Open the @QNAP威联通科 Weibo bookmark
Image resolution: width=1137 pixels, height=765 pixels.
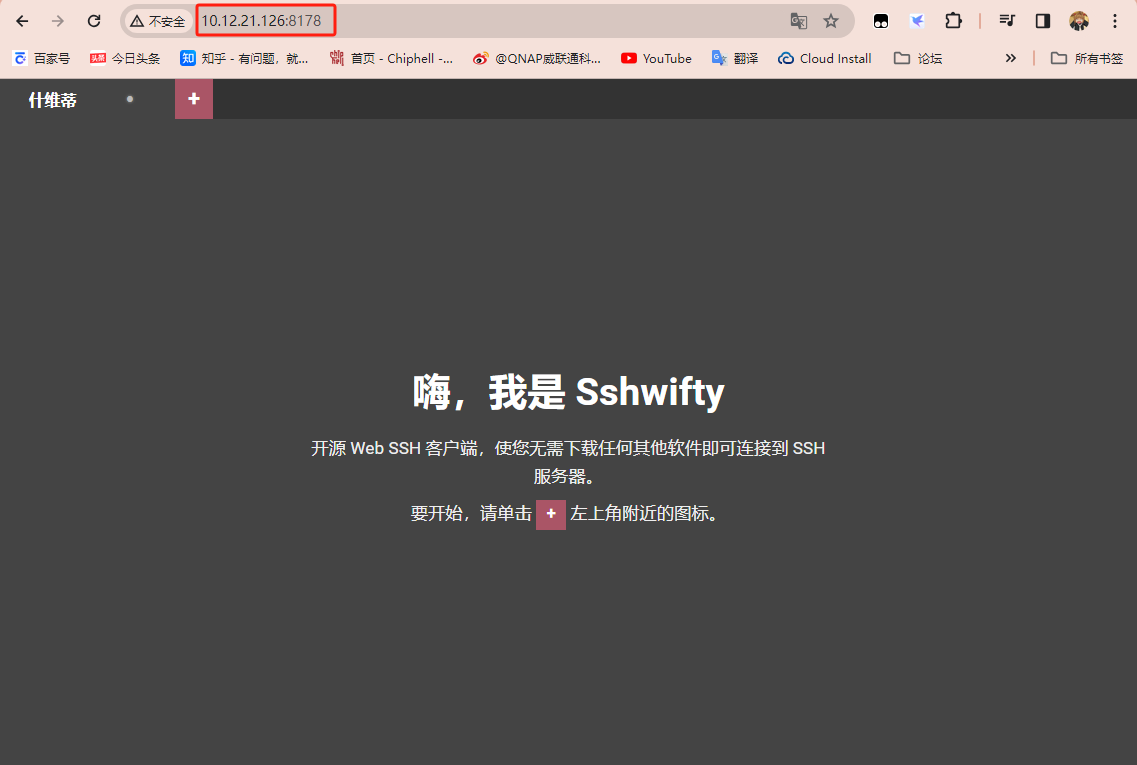coord(537,59)
